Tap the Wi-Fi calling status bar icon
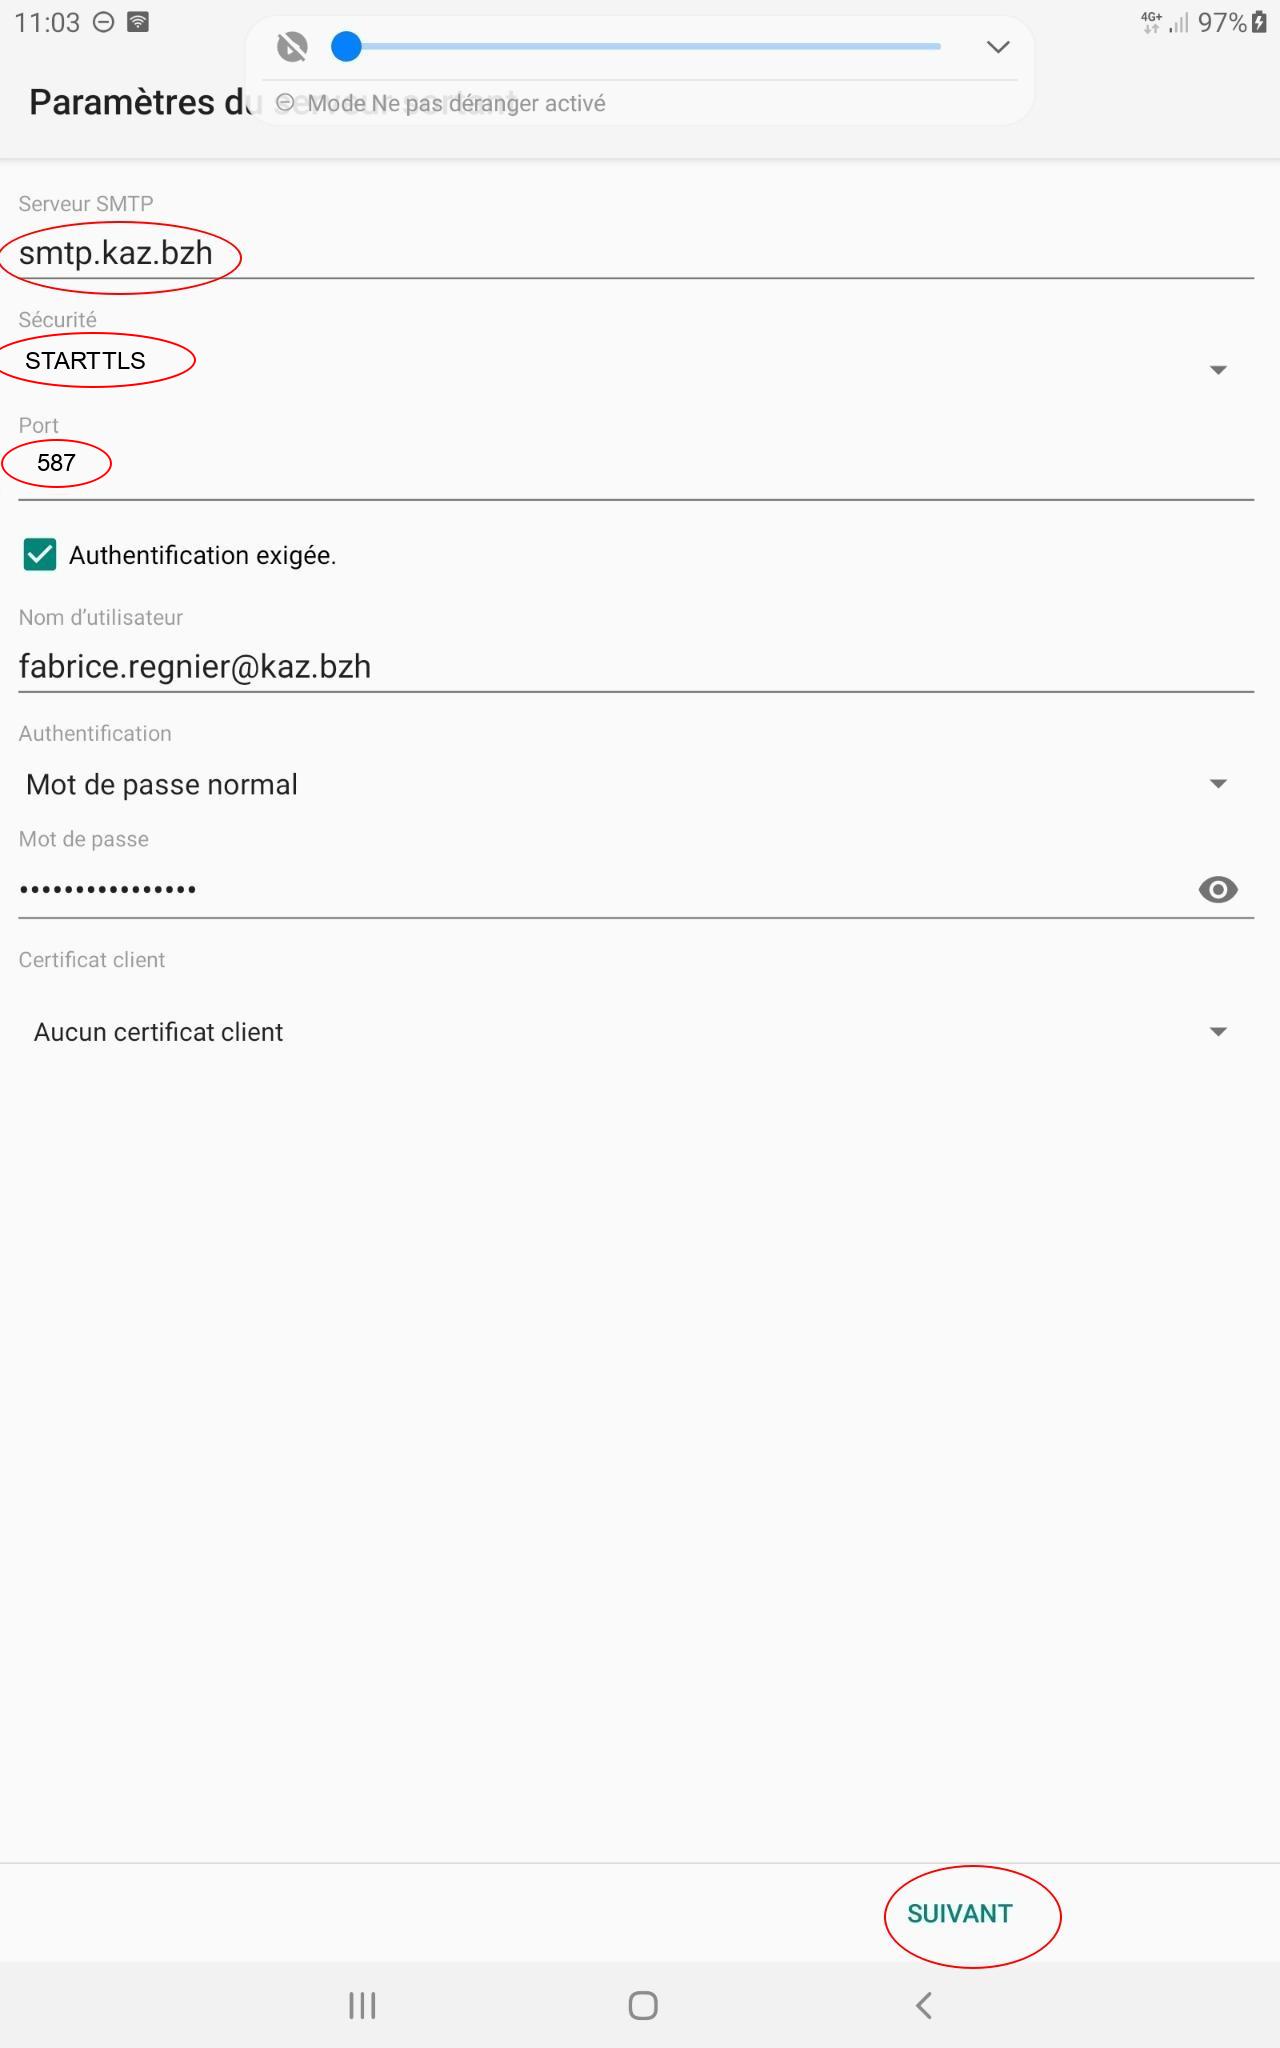Image resolution: width=1280 pixels, height=2048 pixels. click(139, 22)
